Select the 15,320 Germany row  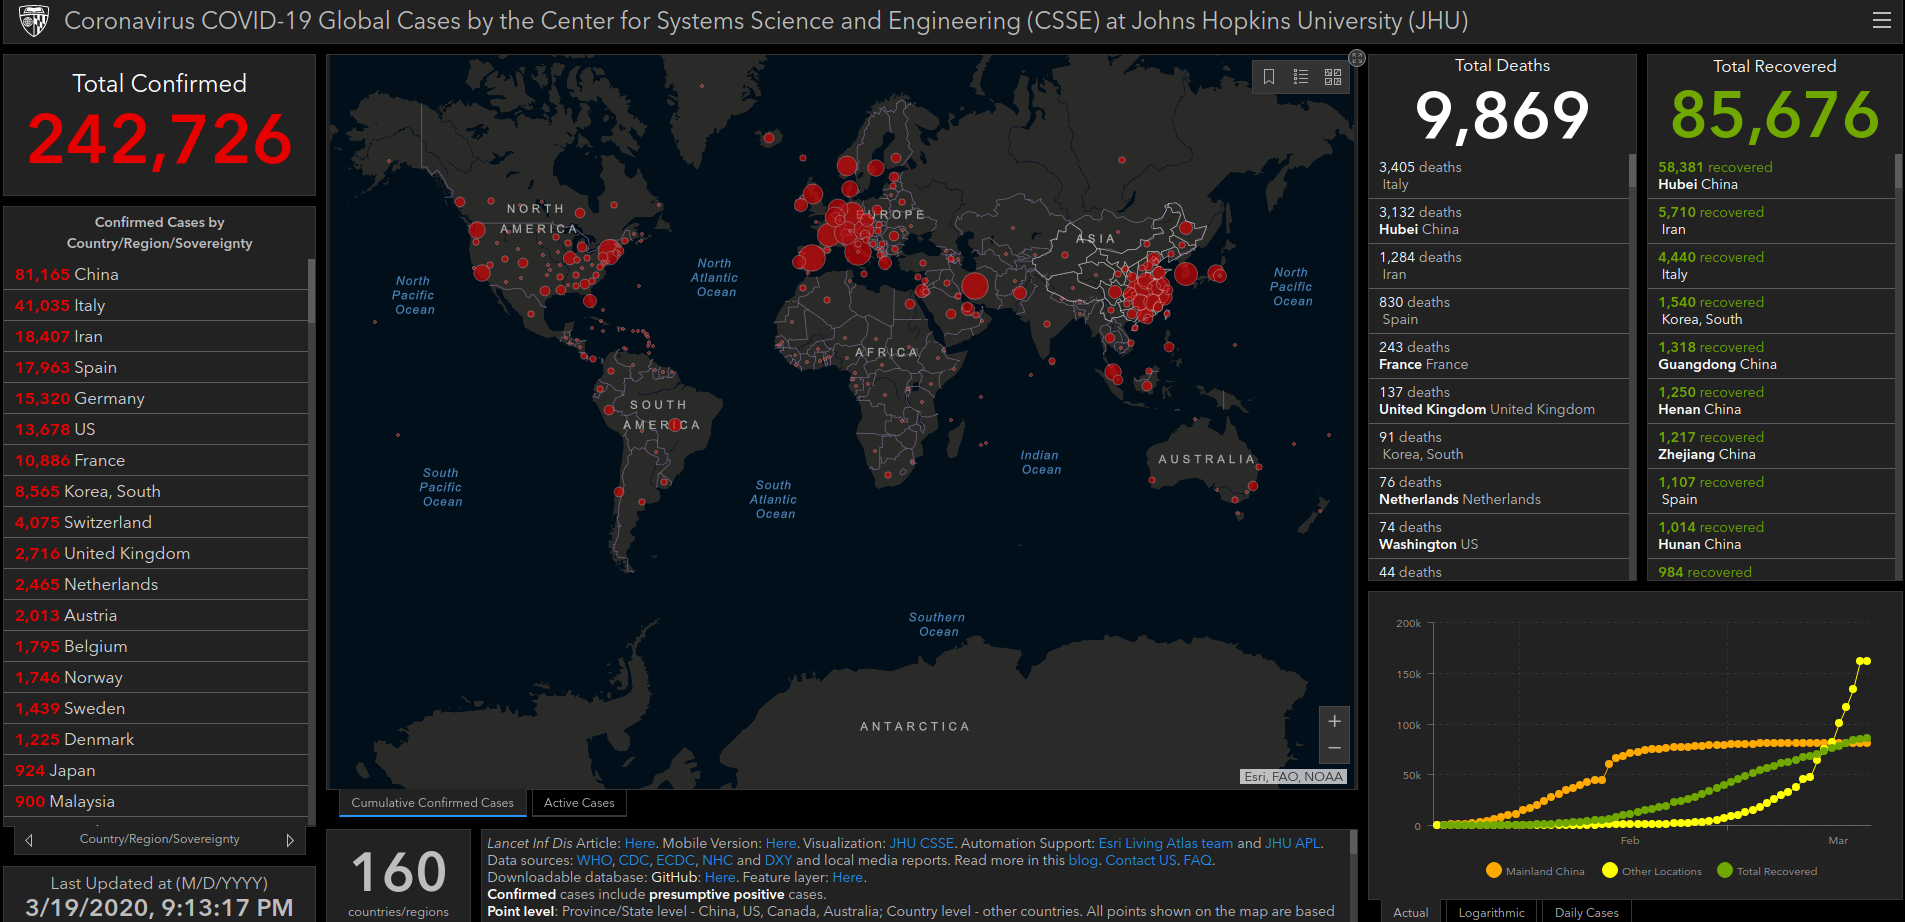pos(156,398)
